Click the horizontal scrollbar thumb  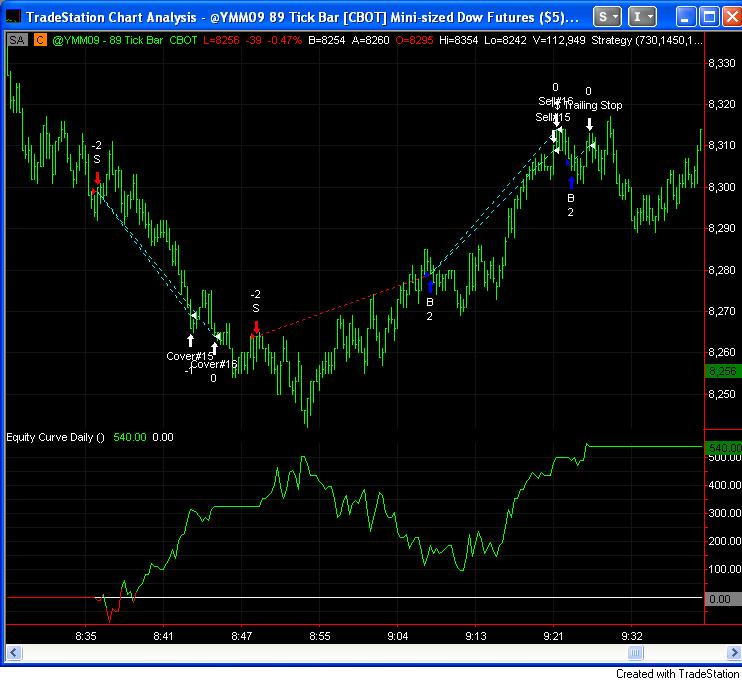click(635, 654)
